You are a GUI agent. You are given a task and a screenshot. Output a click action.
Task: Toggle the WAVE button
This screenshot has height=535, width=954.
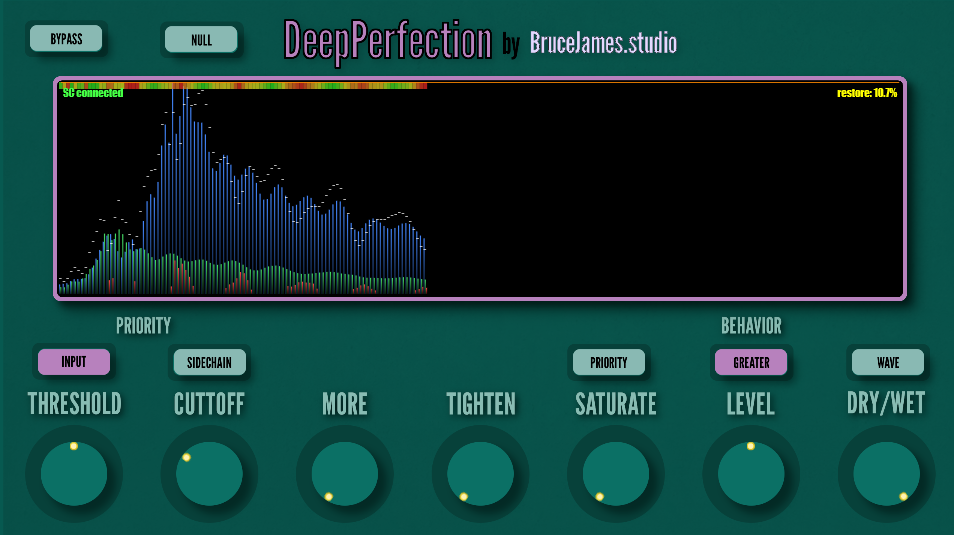(x=888, y=363)
